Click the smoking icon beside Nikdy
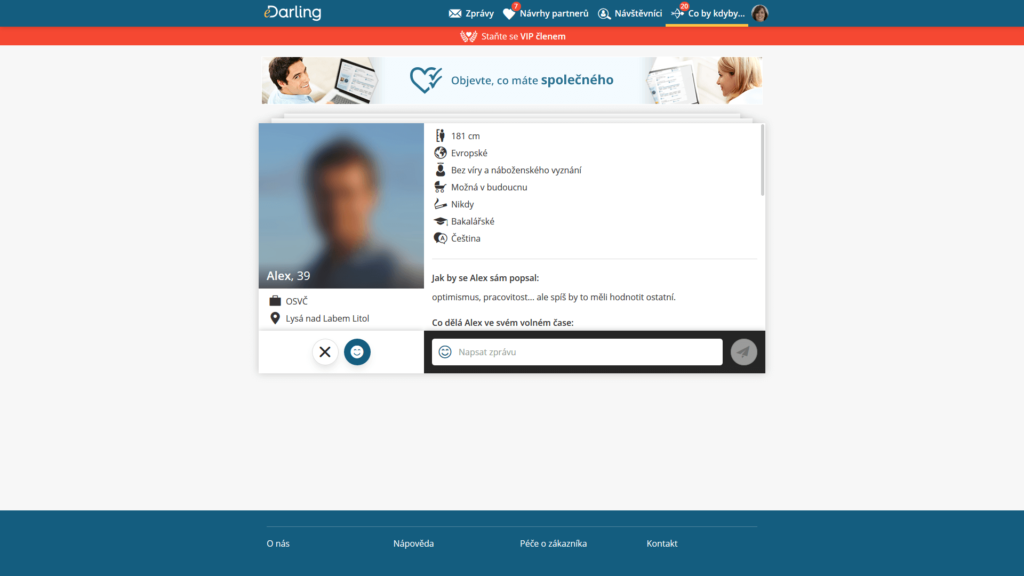1024x576 pixels. click(440, 204)
